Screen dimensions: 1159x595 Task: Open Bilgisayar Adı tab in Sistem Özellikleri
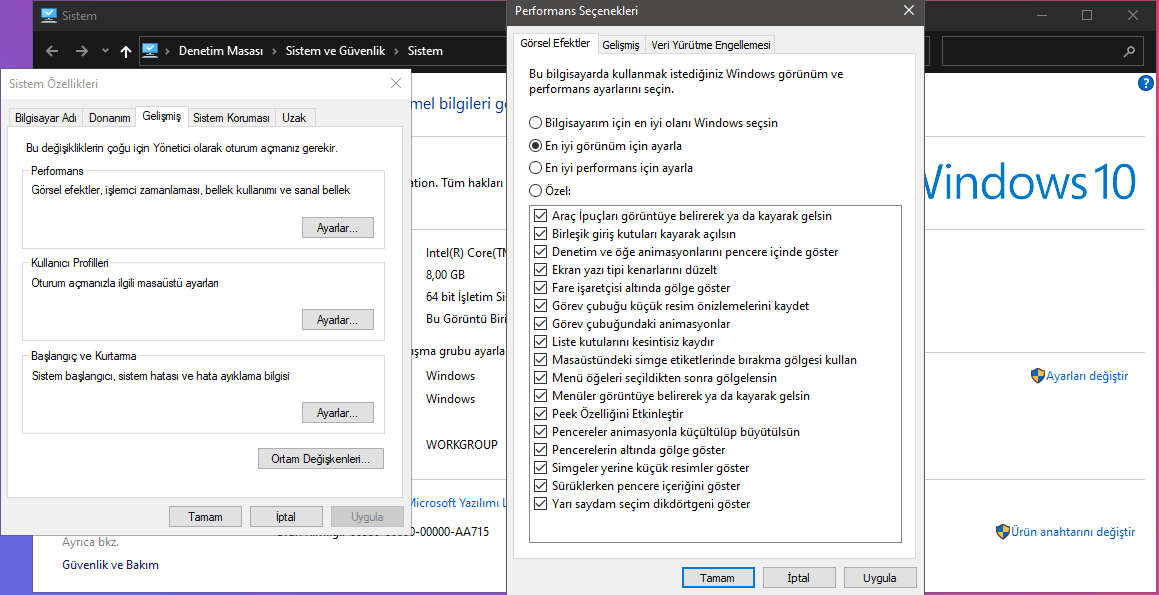(46, 118)
